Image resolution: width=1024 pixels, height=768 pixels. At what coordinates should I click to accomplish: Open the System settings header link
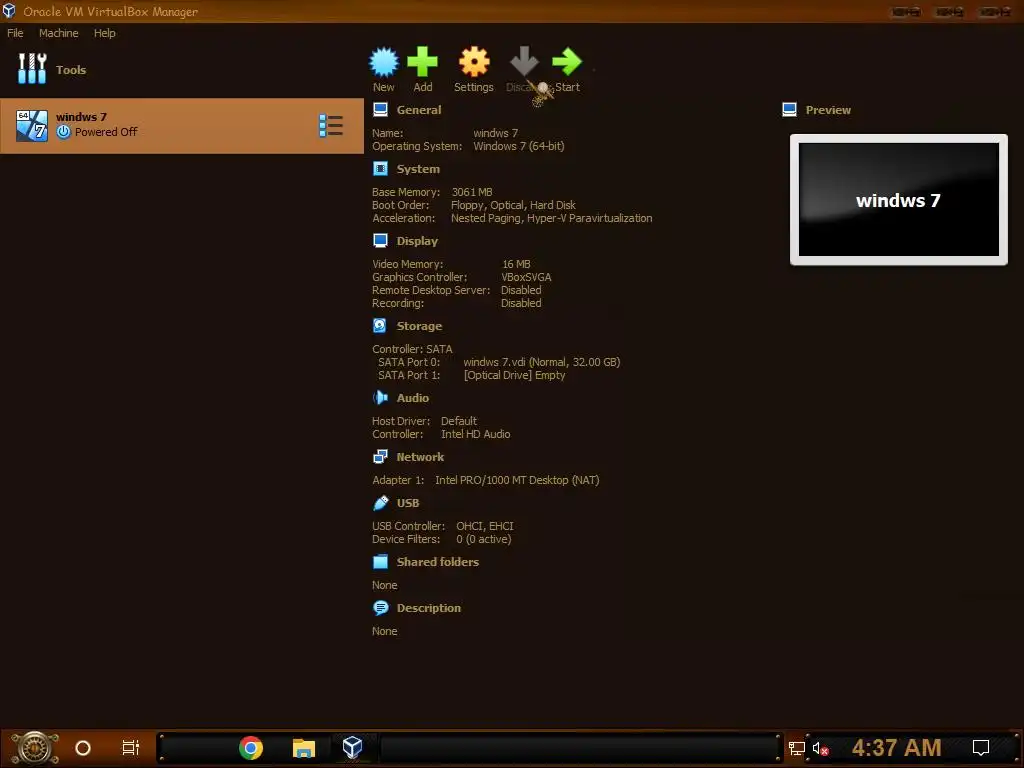tap(418, 168)
